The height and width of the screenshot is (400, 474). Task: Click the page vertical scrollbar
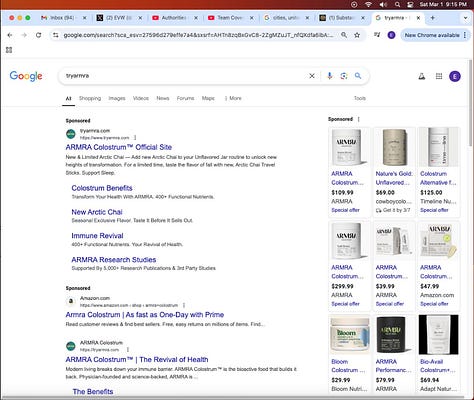tap(471, 103)
